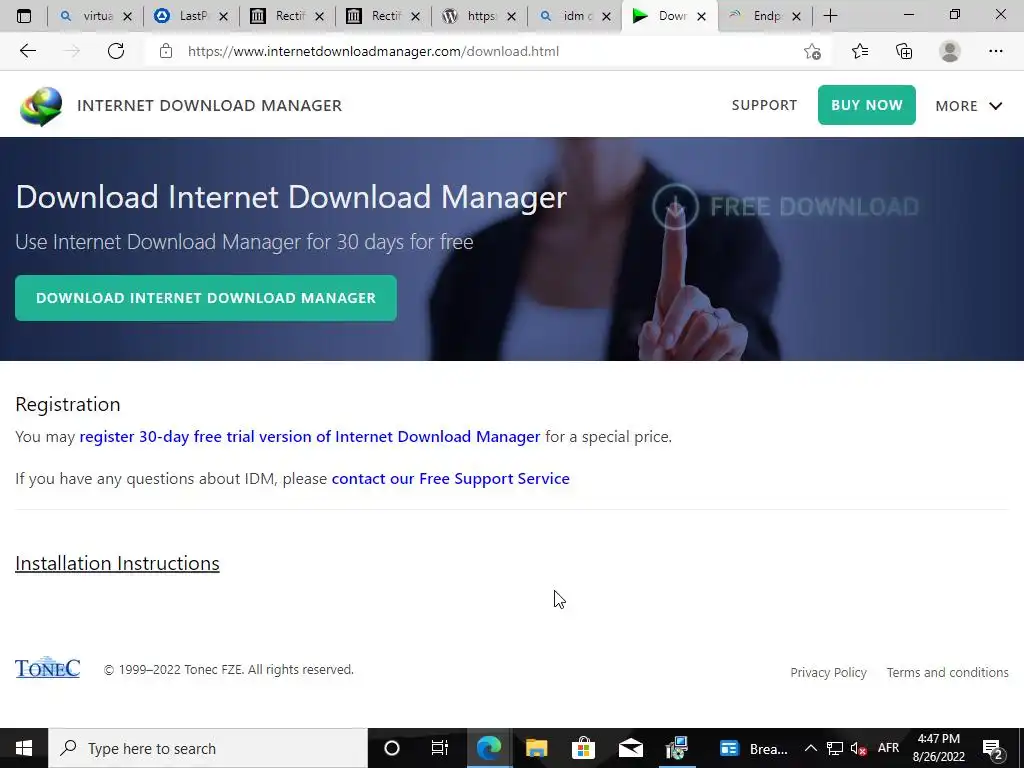Image resolution: width=1024 pixels, height=768 pixels.
Task: Open contact our Free Support Service link
Action: point(451,479)
